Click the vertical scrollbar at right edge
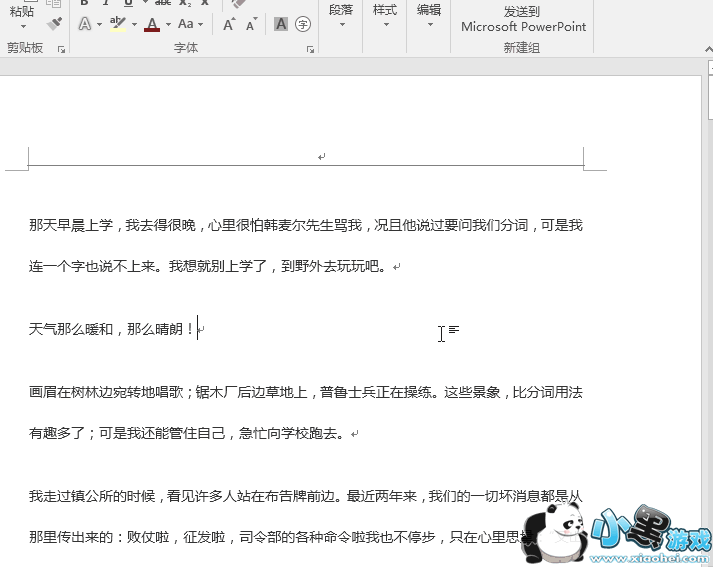 (710, 97)
